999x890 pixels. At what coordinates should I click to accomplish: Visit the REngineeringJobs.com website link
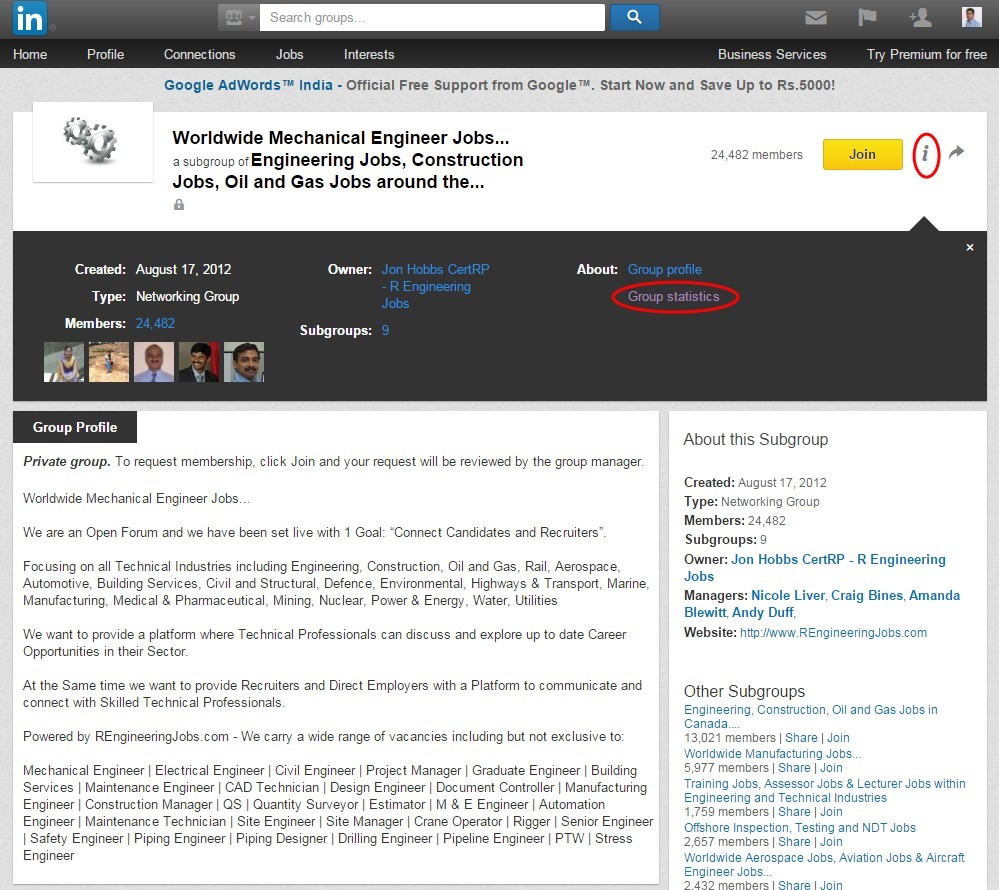(833, 633)
